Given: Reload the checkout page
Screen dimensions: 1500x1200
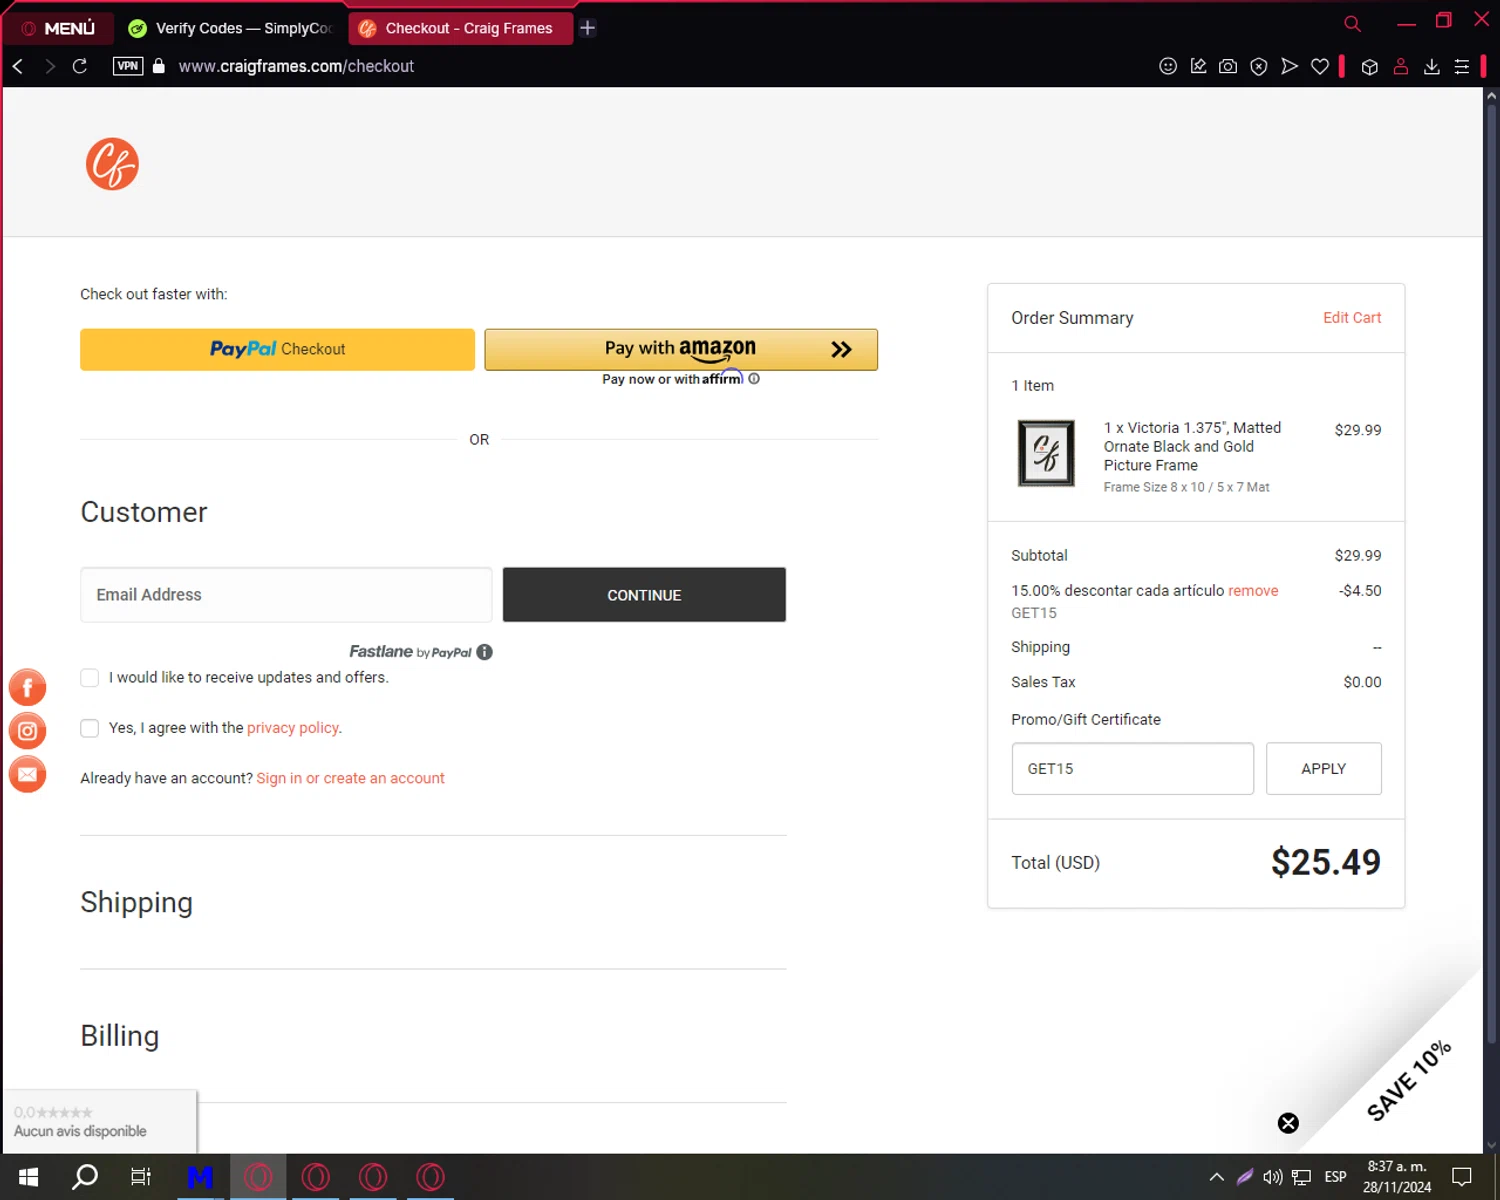Looking at the screenshot, I should pos(80,66).
